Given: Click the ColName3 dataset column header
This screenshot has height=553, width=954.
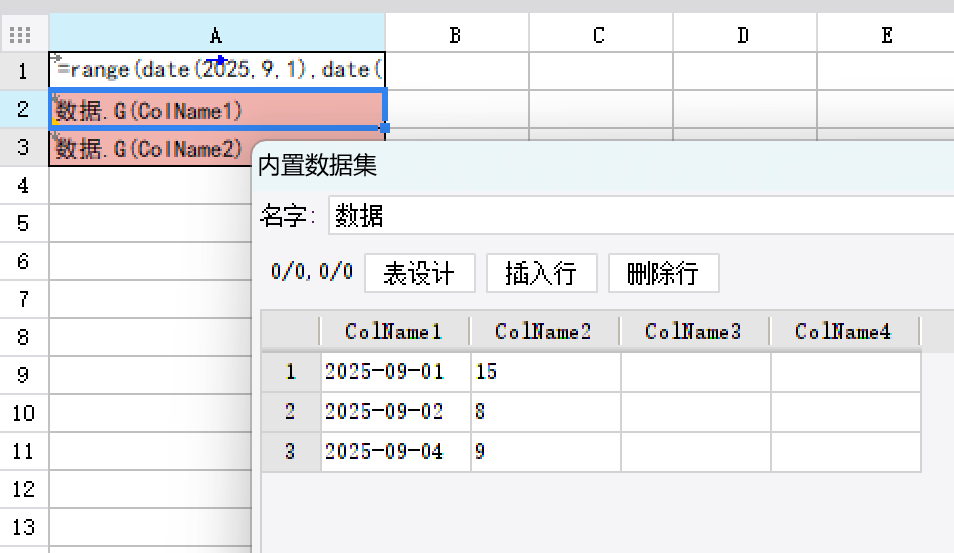Looking at the screenshot, I should 693,331.
